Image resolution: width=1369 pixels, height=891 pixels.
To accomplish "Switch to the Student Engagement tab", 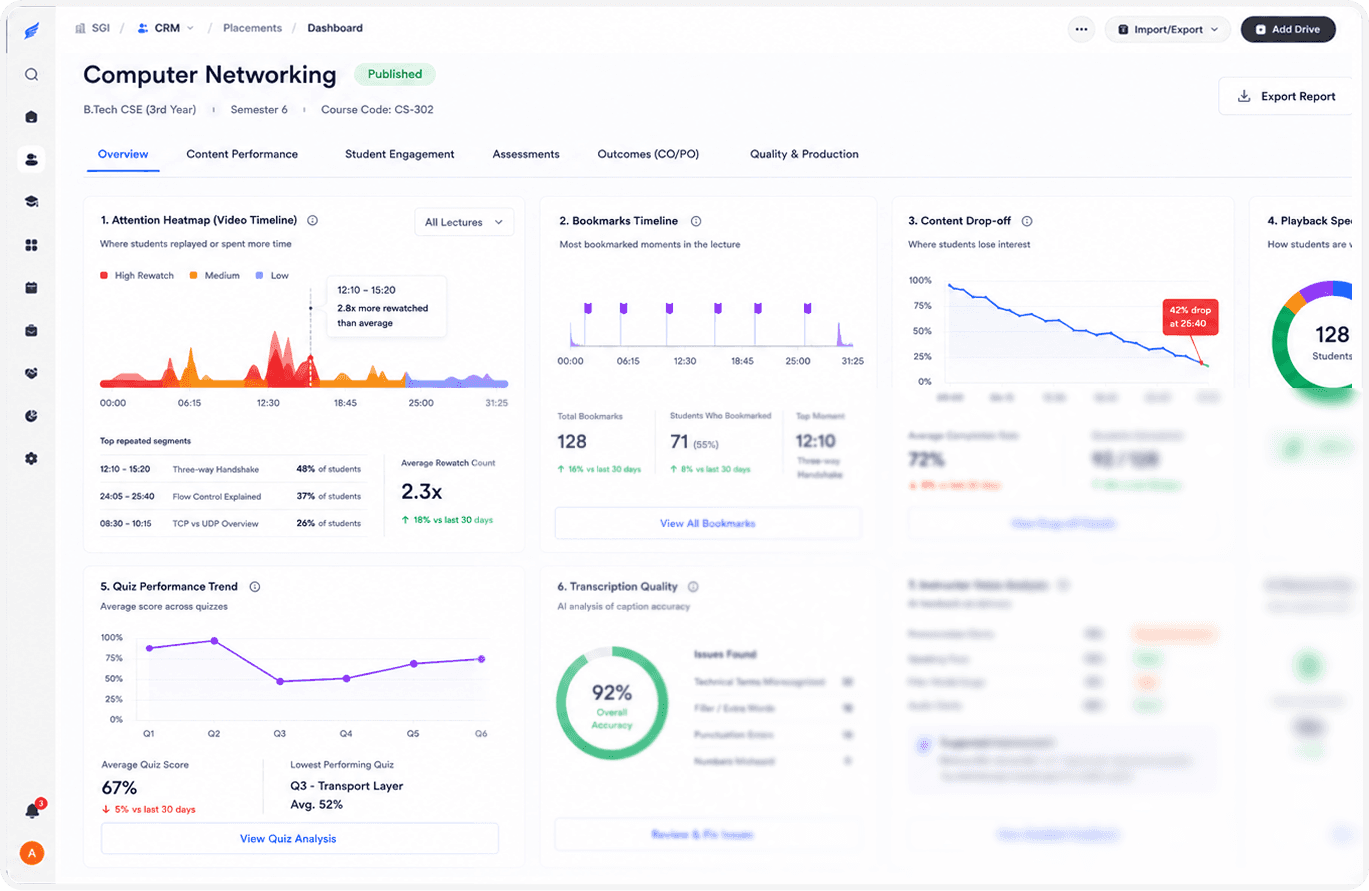I will [x=400, y=154].
